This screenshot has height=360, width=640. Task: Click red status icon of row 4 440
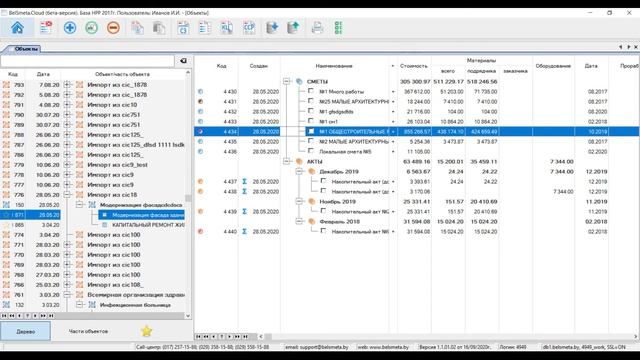200,231
